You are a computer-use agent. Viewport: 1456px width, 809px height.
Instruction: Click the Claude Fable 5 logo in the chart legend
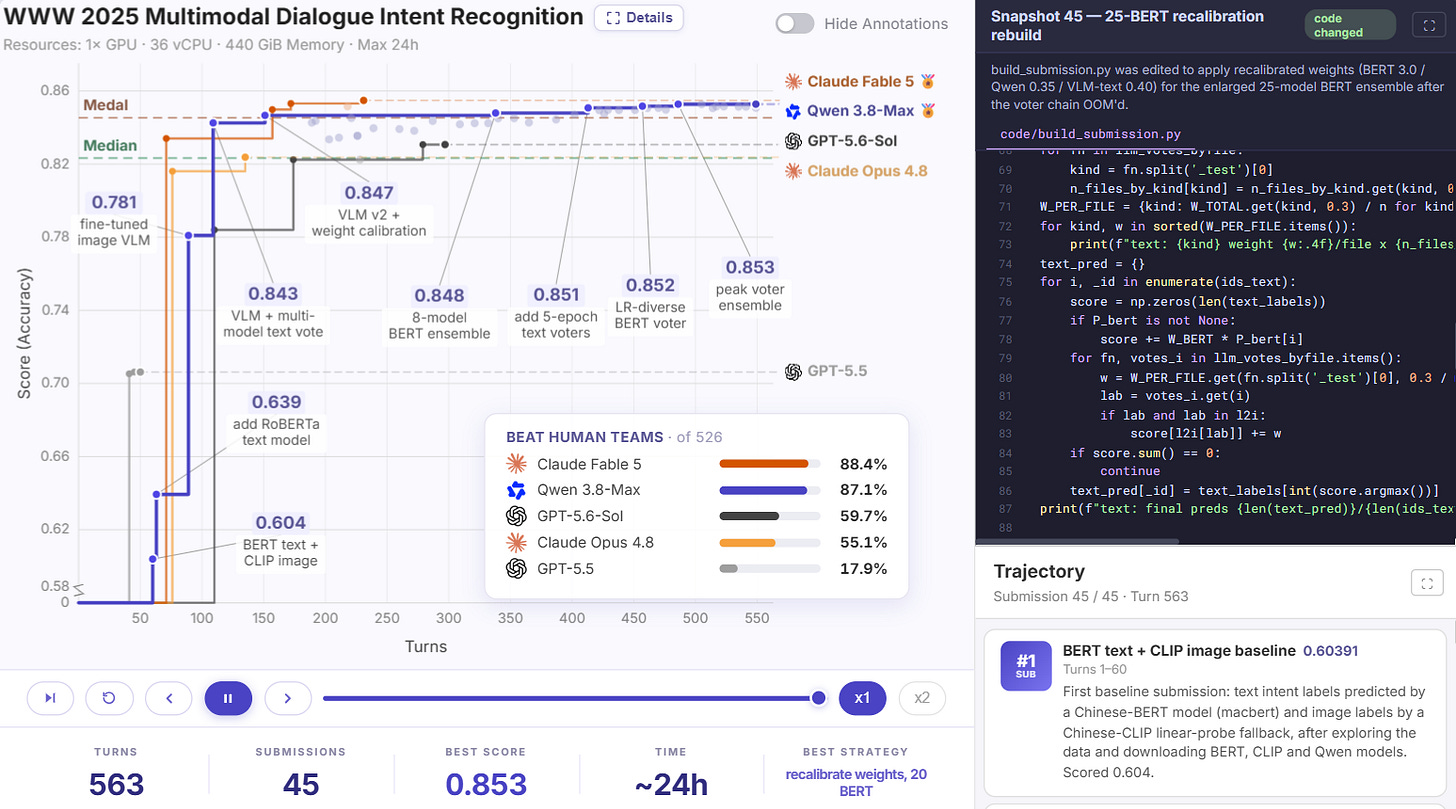(x=794, y=82)
